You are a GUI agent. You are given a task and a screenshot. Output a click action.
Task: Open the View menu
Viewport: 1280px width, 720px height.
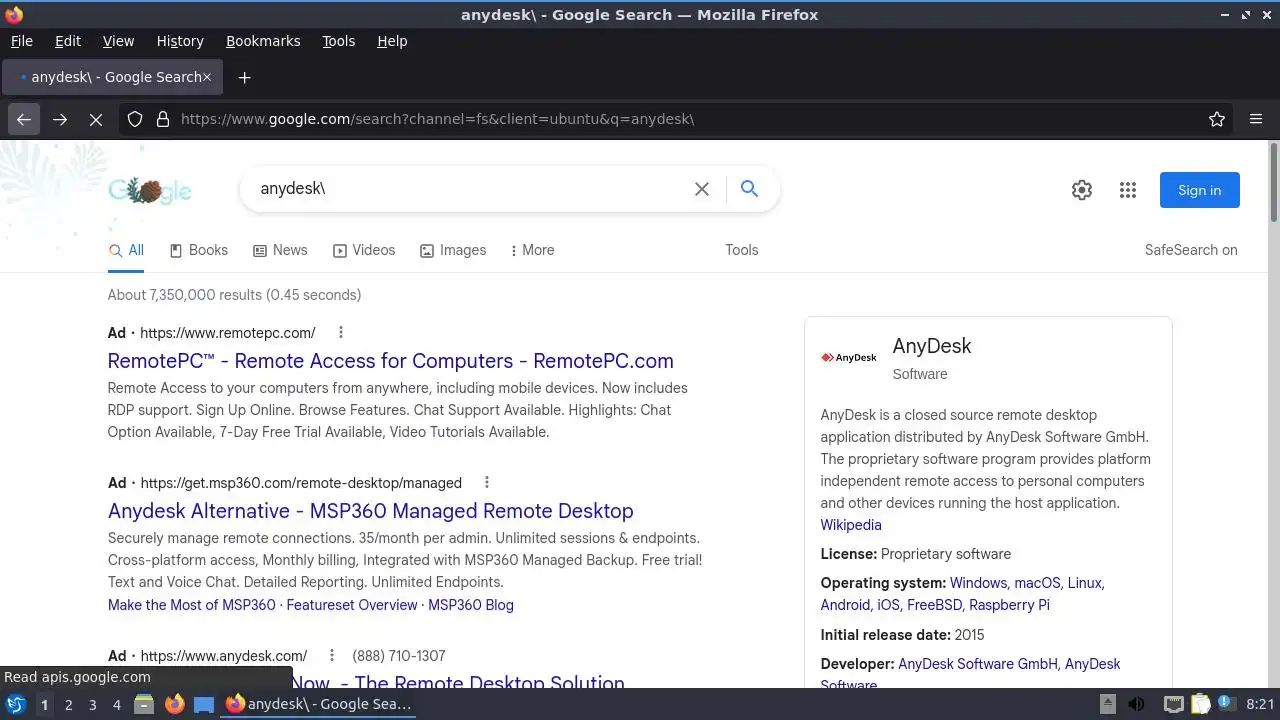[x=118, y=41]
